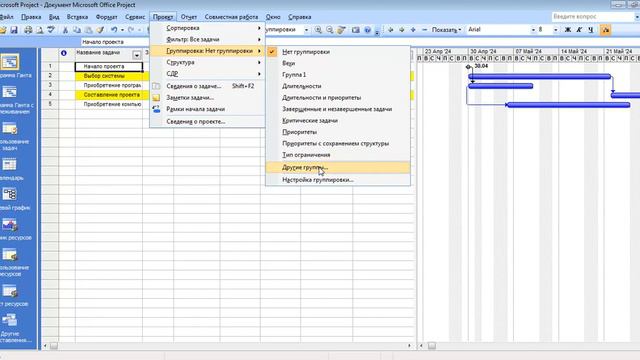Click the Undo arrow icon
Screen dimensions: 640x360
pyautogui.click(x=114, y=30)
